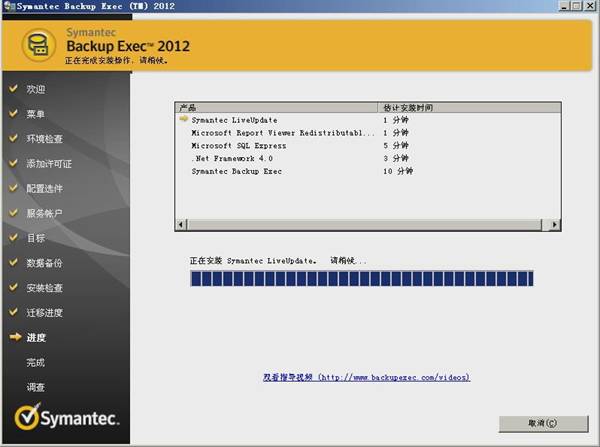The width and height of the screenshot is (600, 447).
Task: Click the yellow arrow beside Symantec LiveUpdate
Action: 183,119
